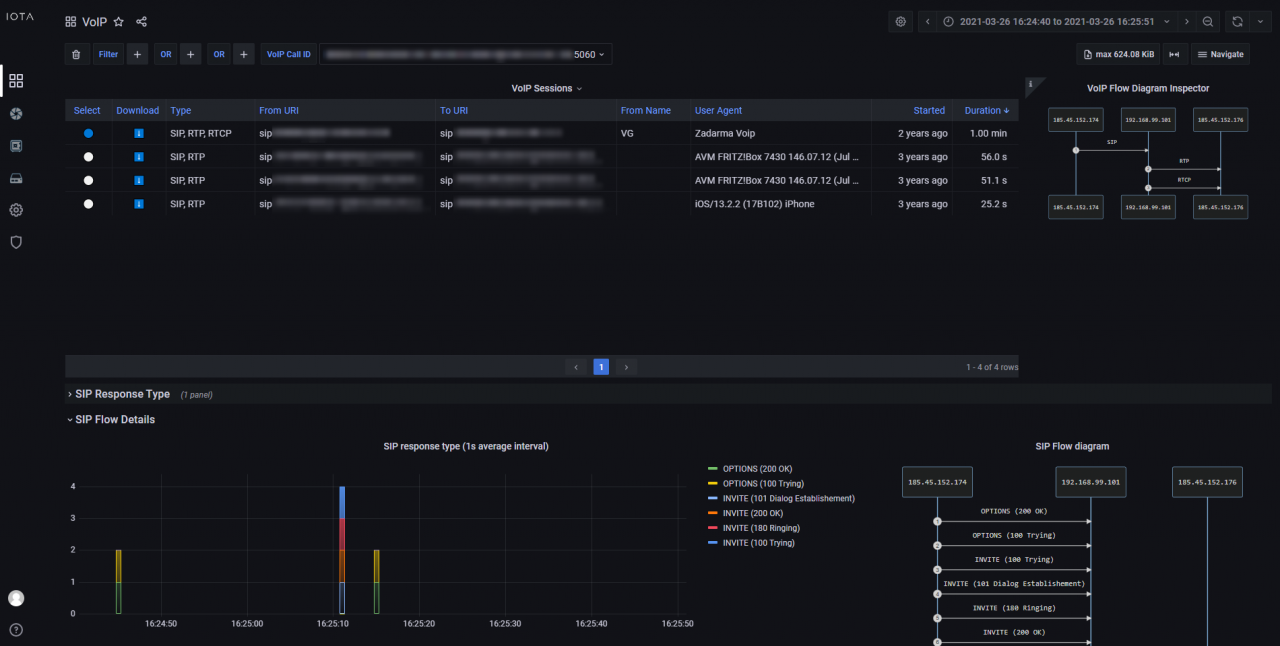Expand the SIP Response Type row
The width and height of the screenshot is (1280, 646).
click(x=122, y=394)
